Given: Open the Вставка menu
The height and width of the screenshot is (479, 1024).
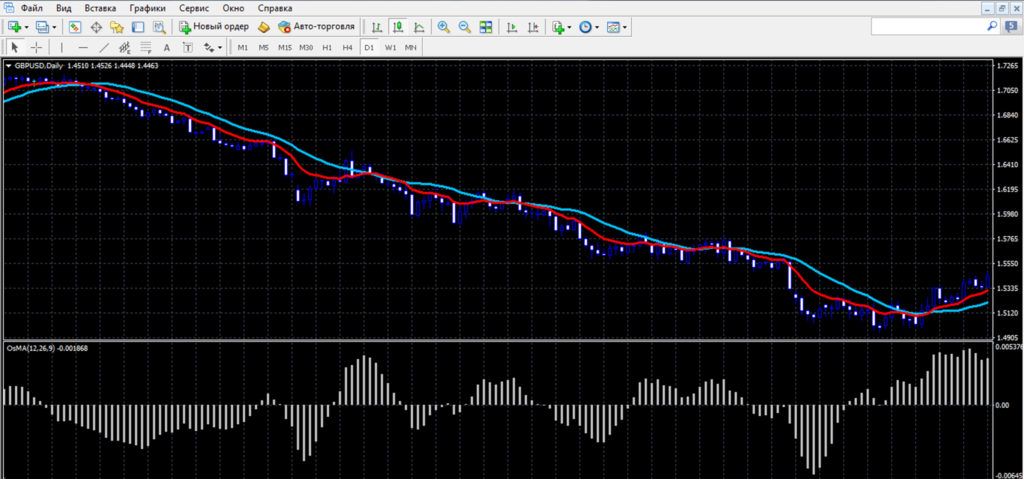Looking at the screenshot, I should point(101,8).
